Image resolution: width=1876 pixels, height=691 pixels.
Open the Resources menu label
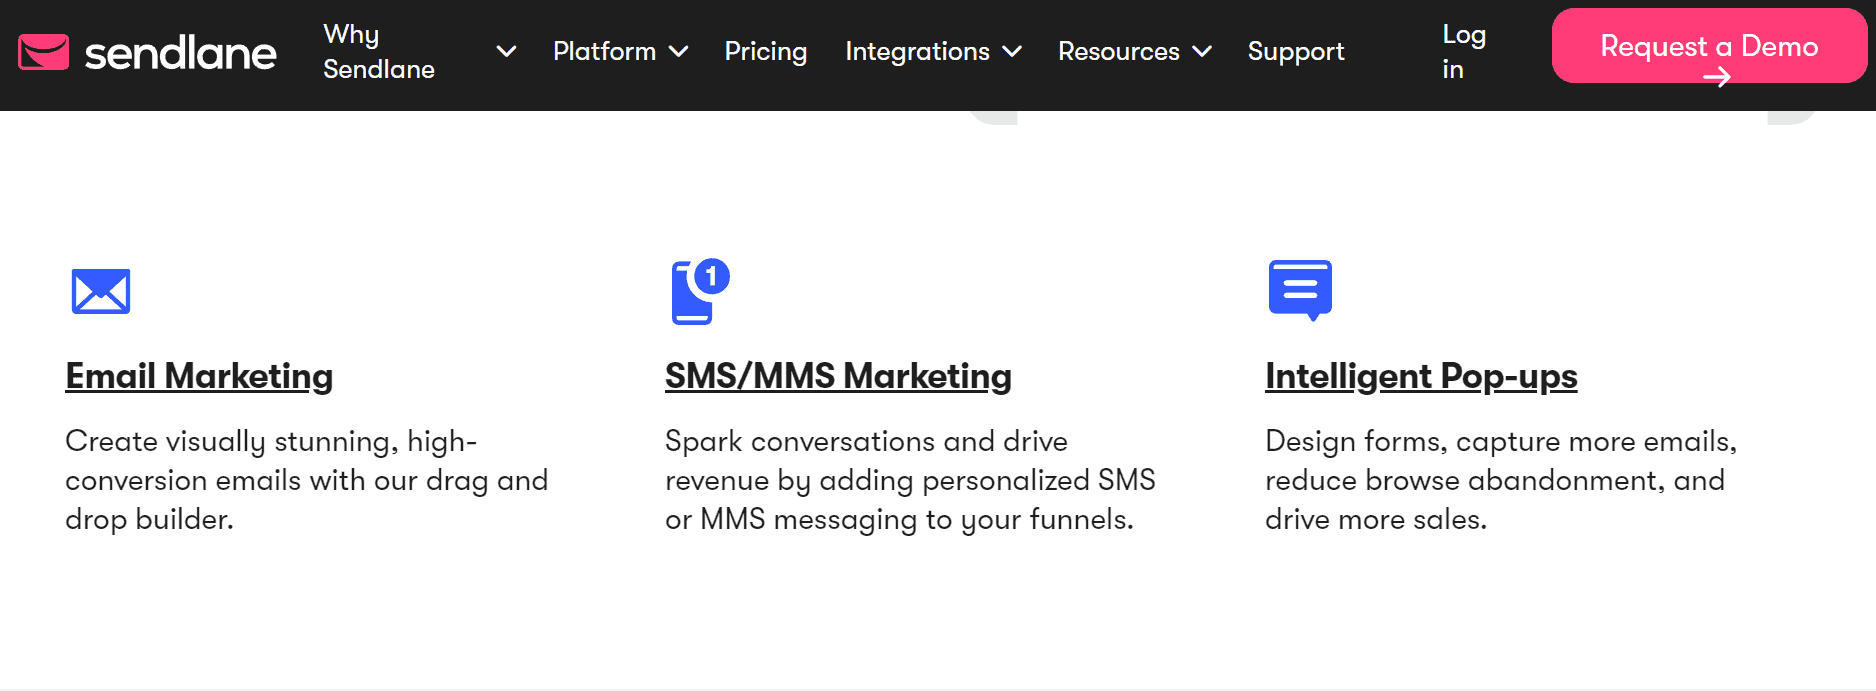(1118, 51)
